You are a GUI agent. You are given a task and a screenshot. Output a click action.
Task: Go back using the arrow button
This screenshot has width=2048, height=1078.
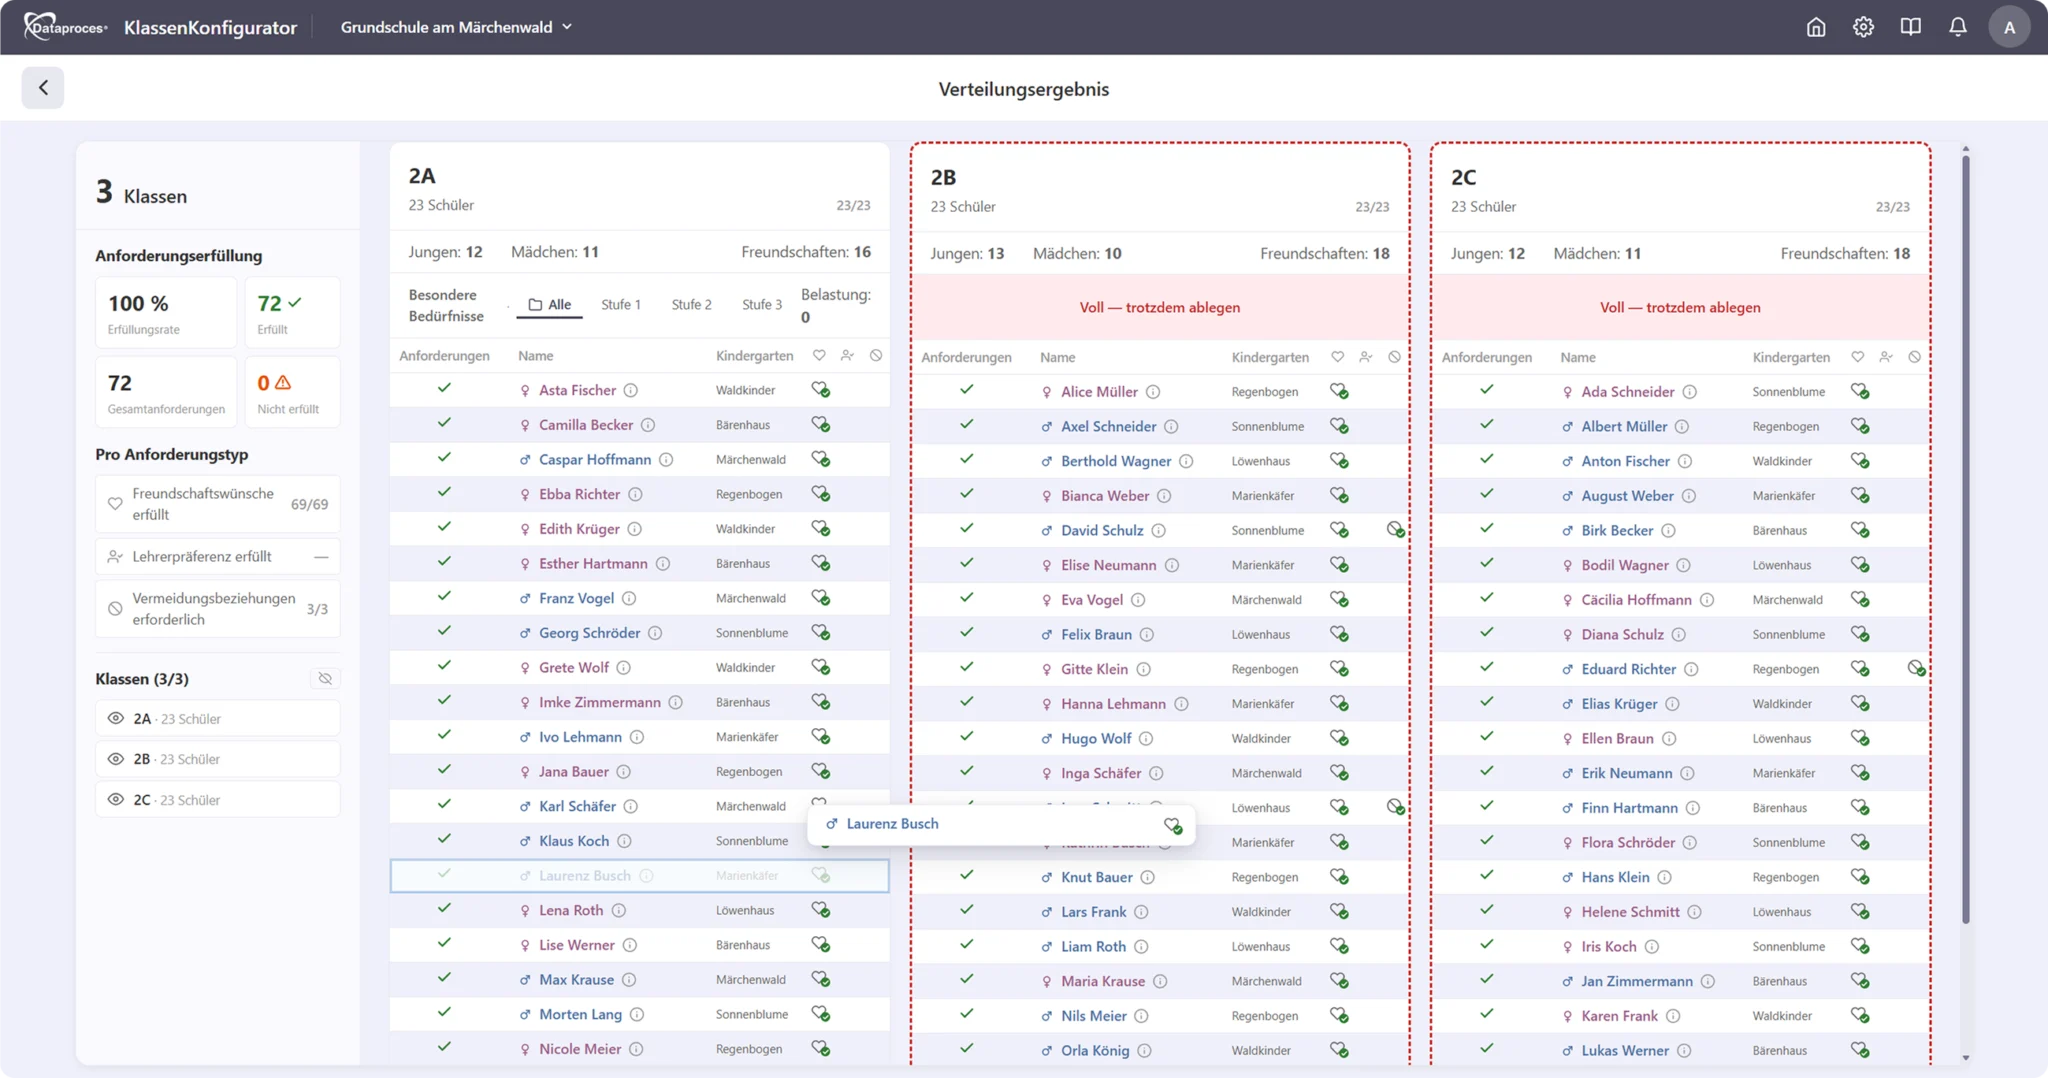click(x=43, y=87)
